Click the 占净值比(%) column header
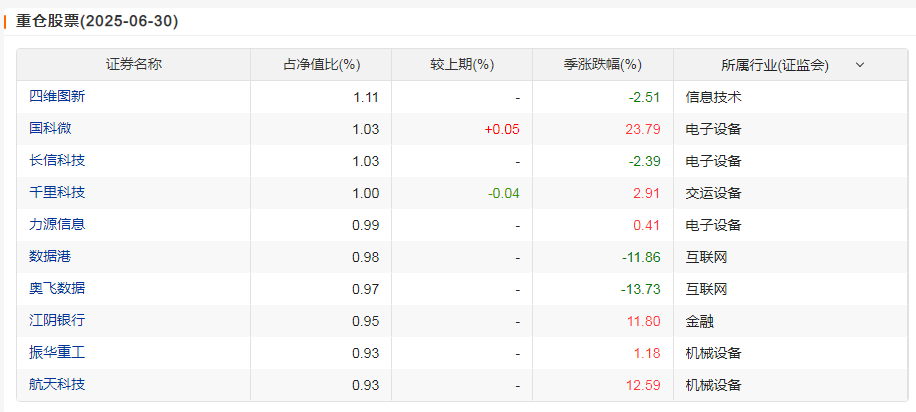 [321, 65]
